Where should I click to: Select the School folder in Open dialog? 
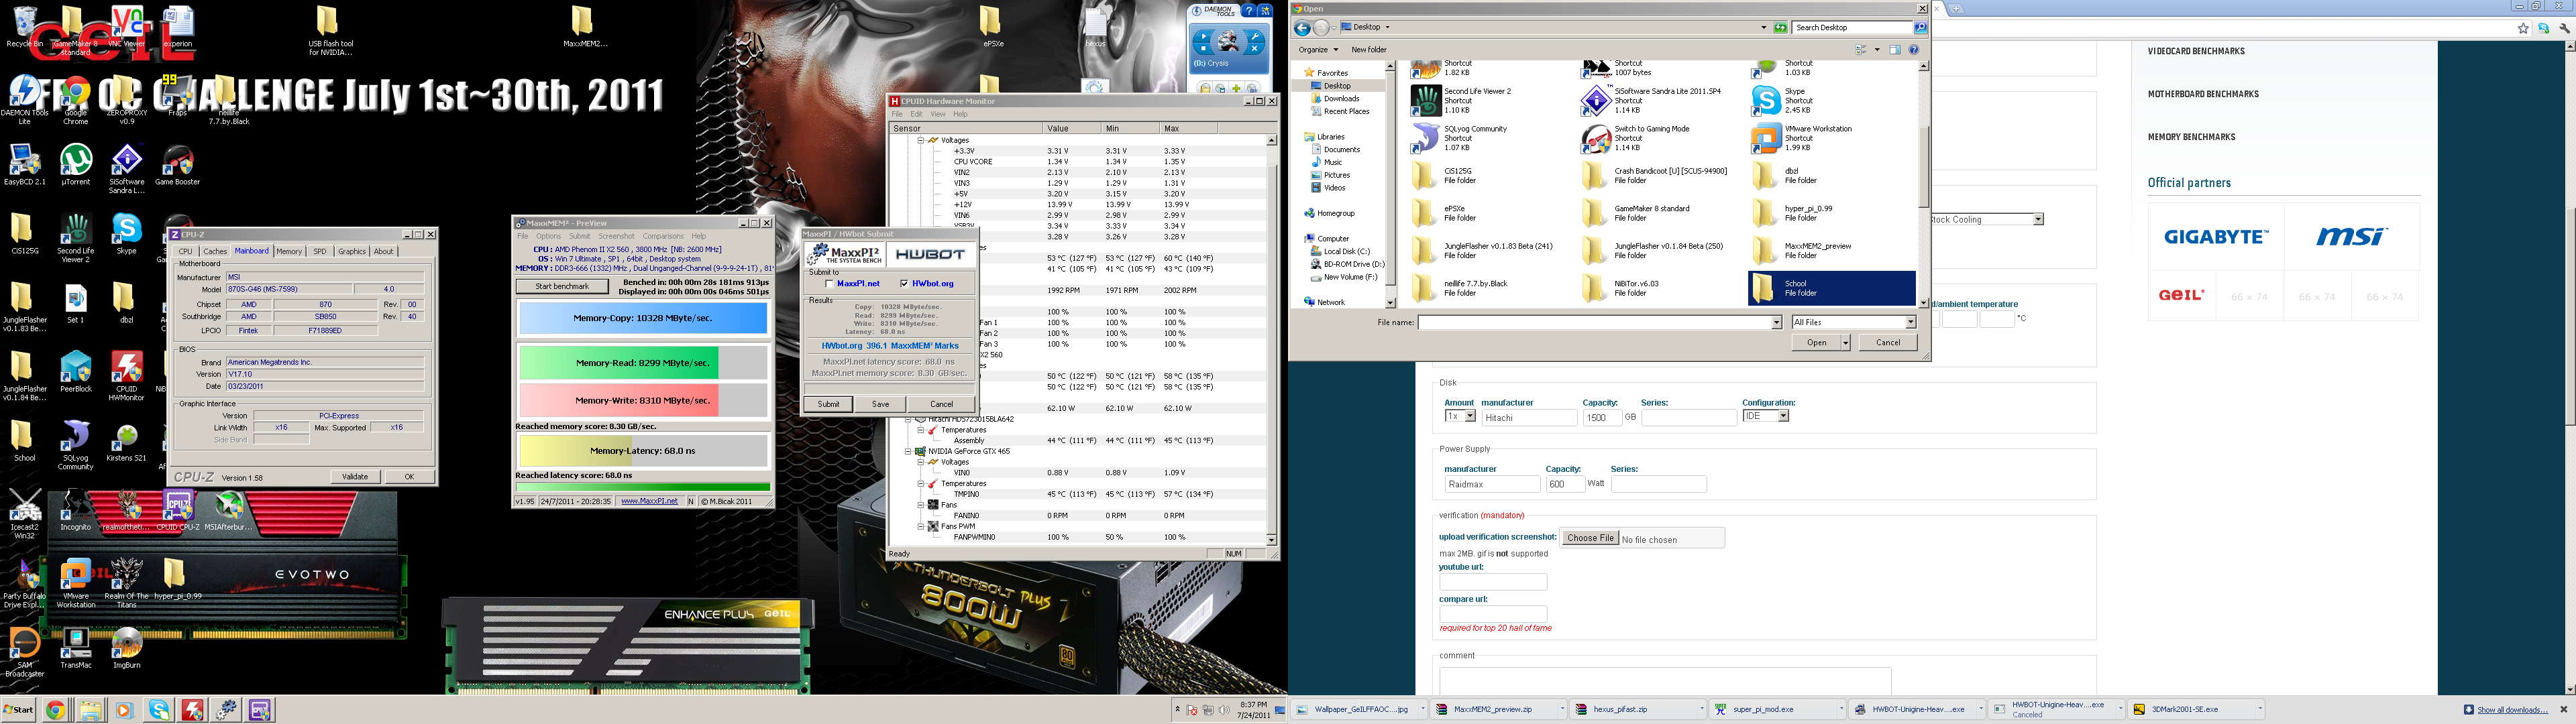pyautogui.click(x=1831, y=288)
